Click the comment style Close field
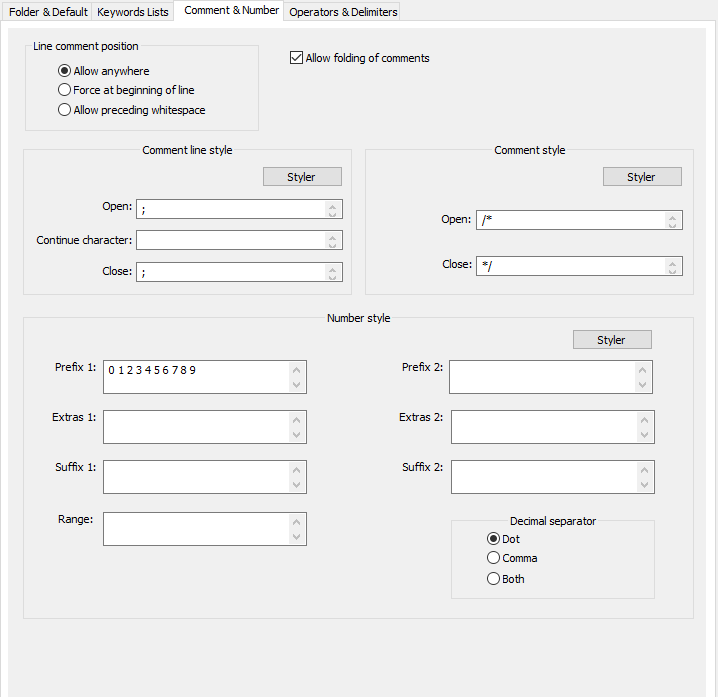This screenshot has width=718, height=697. coord(570,266)
